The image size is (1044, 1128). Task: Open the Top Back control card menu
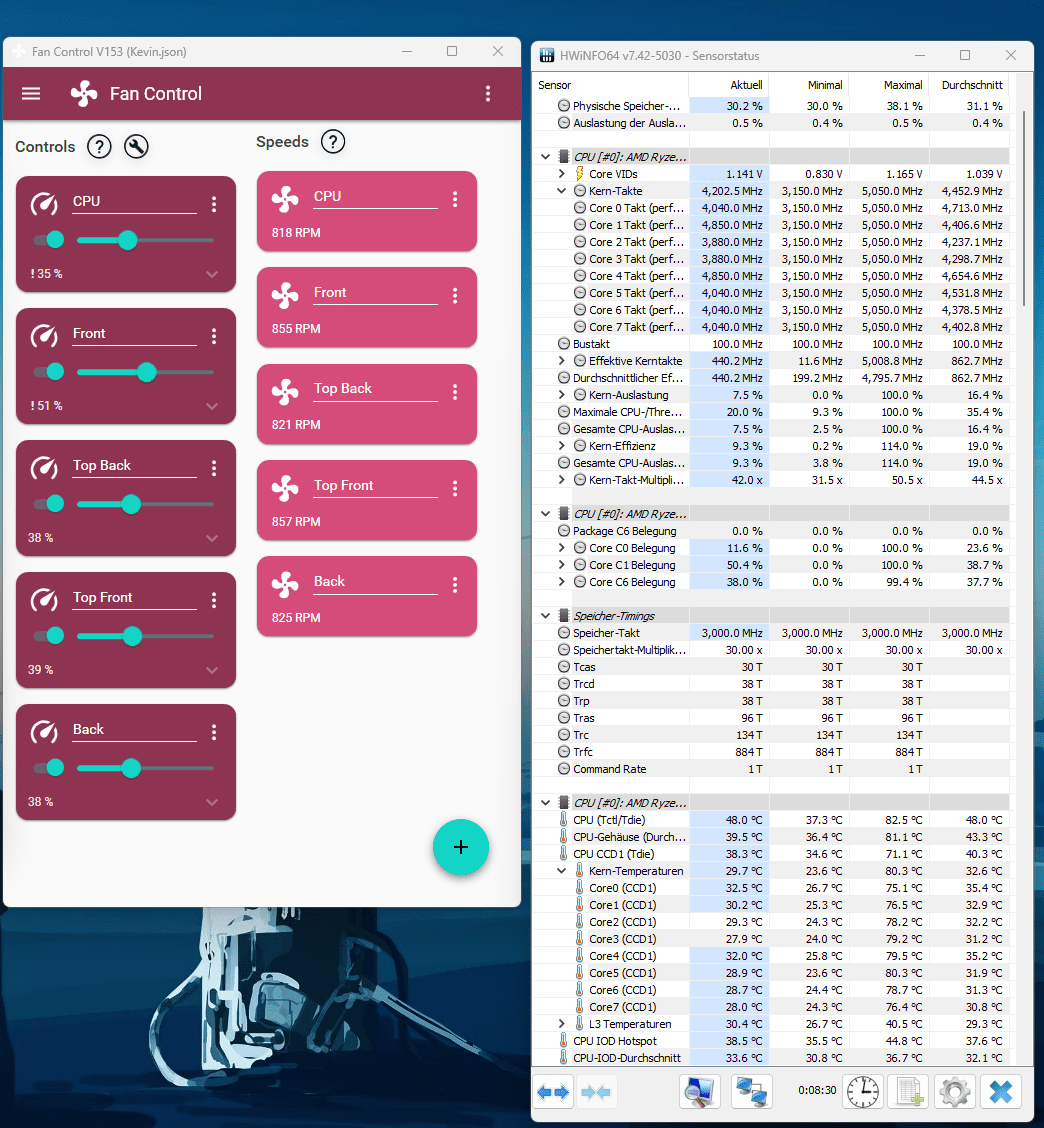[x=214, y=468]
